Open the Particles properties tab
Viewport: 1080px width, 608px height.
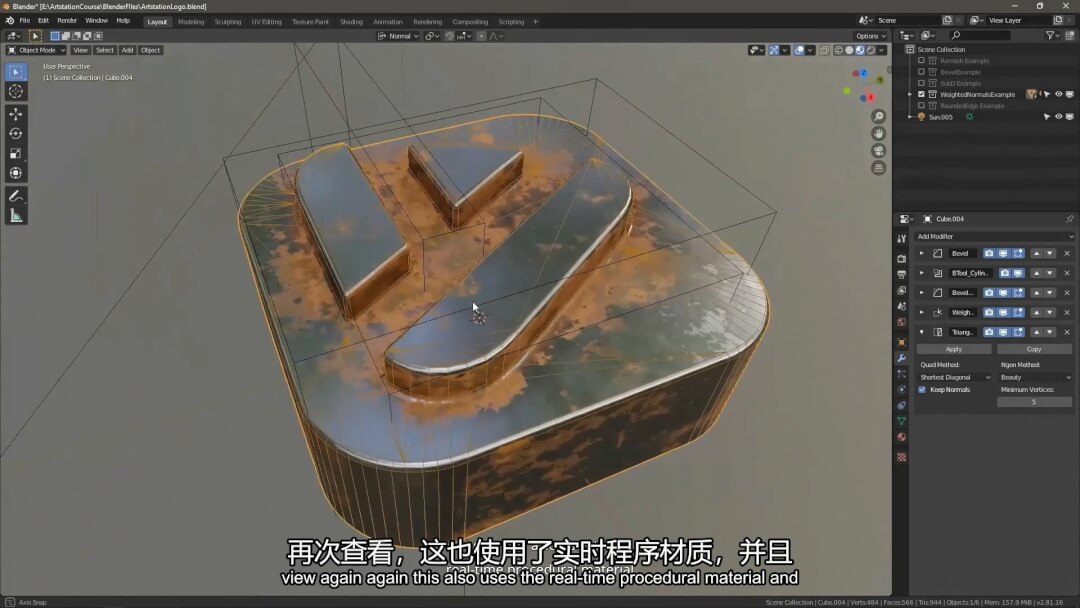click(902, 374)
